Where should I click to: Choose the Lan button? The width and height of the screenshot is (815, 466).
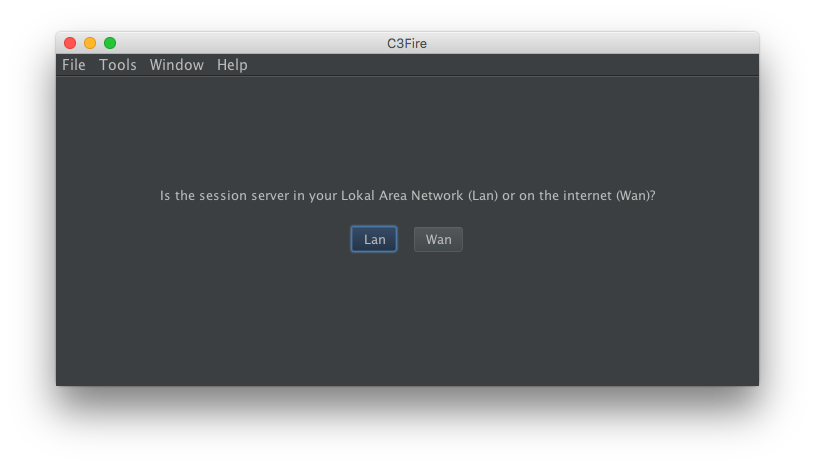(374, 239)
